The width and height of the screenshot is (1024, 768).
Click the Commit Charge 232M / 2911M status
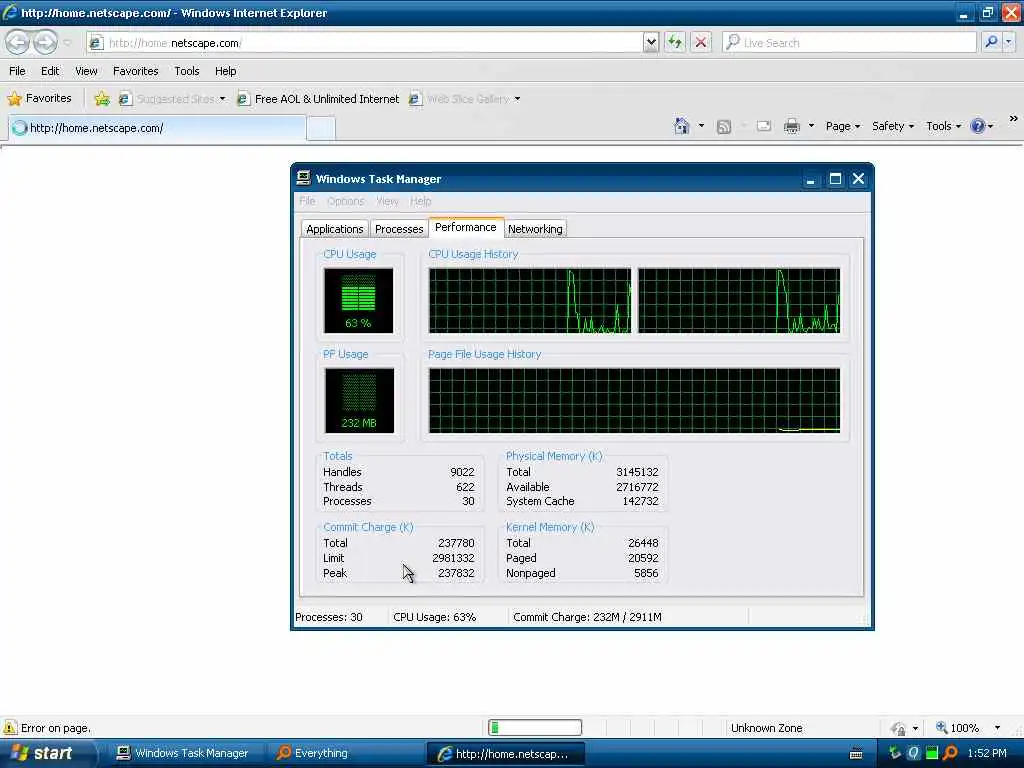[x=587, y=616]
